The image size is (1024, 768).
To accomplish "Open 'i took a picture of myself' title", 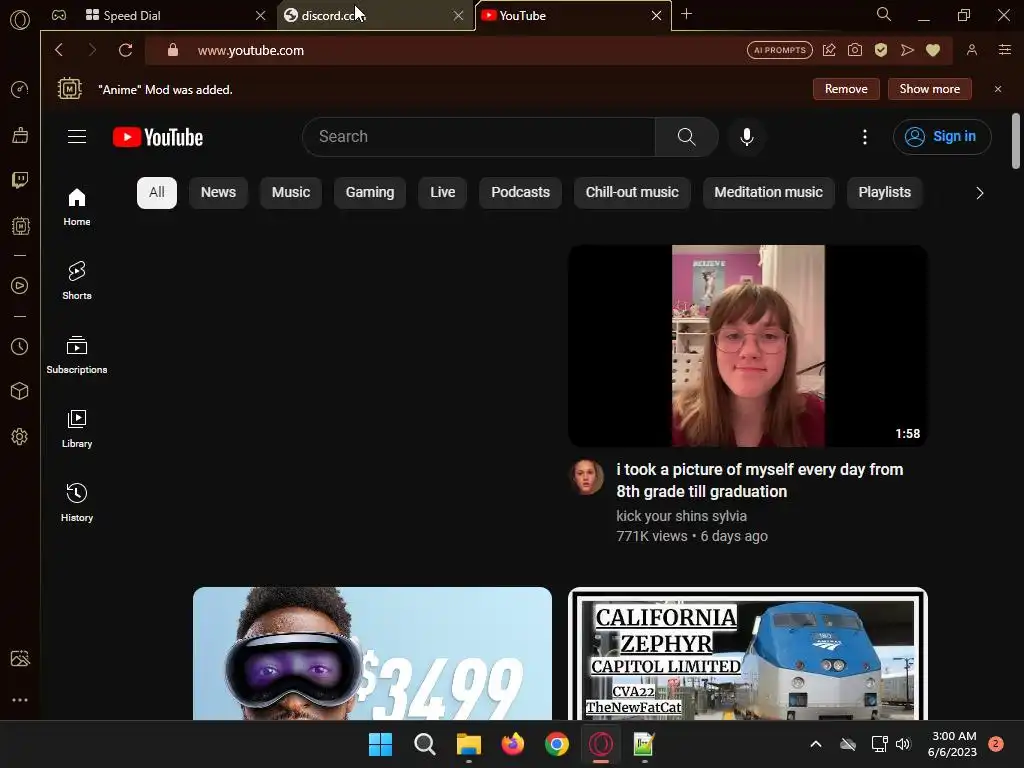I will click(x=760, y=480).
